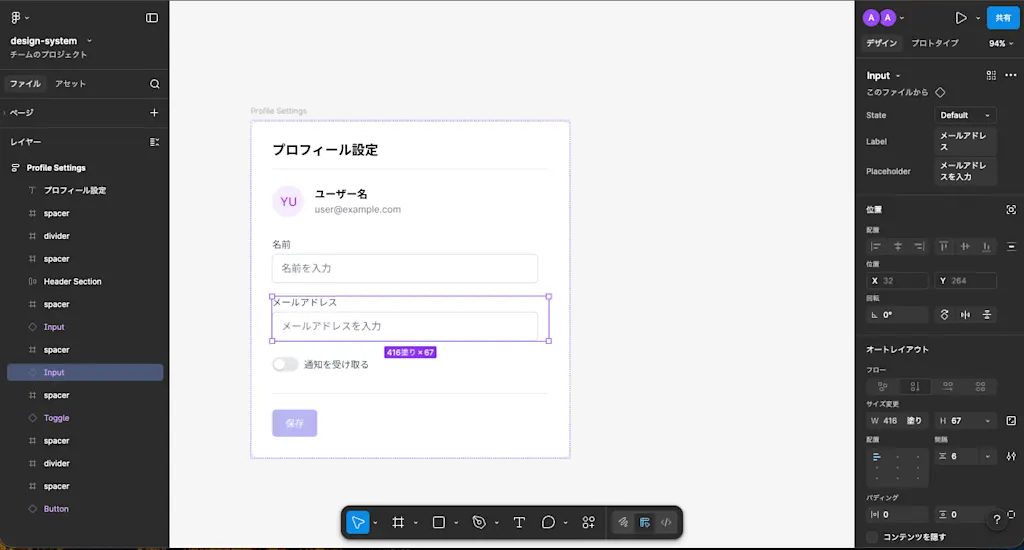Select the vertical auto layout flow option

[x=915, y=387]
